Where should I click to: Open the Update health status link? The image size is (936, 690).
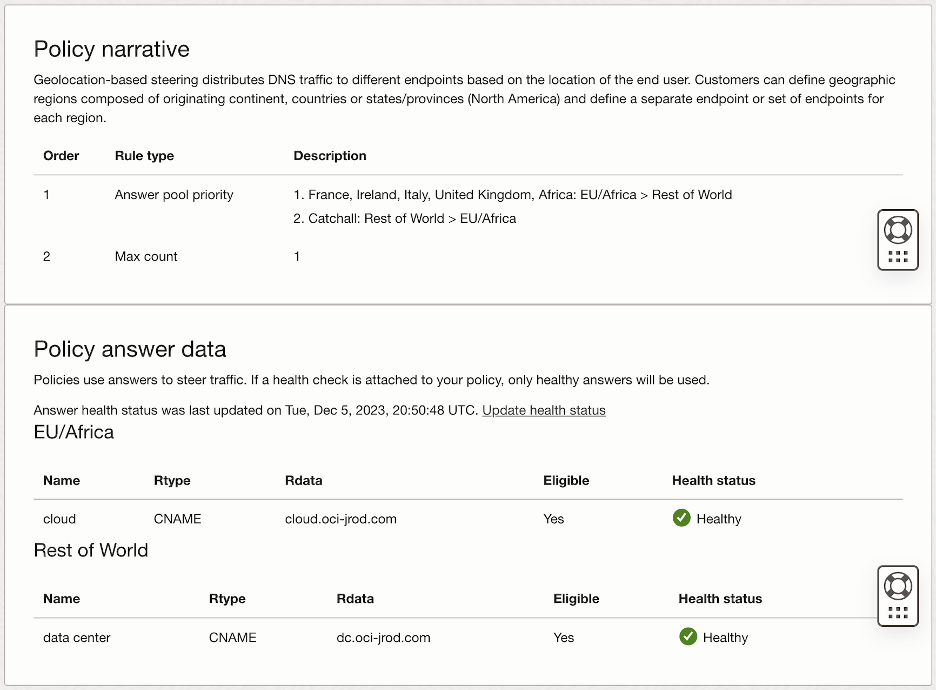coord(544,410)
